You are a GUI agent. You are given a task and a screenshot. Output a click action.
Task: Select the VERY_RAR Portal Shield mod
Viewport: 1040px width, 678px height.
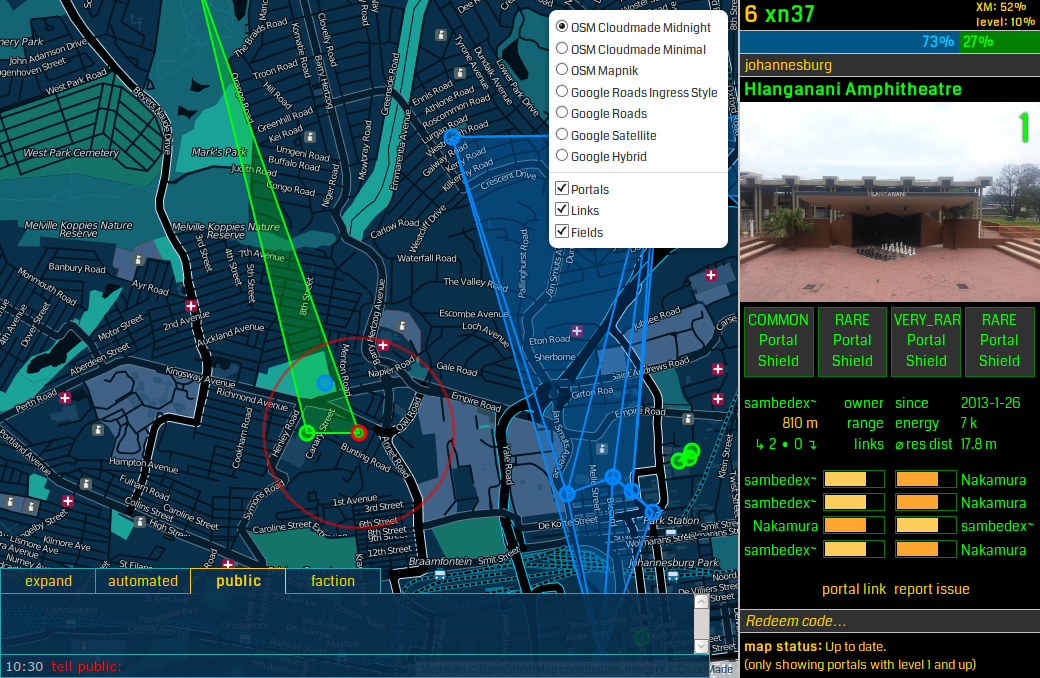click(x=926, y=341)
